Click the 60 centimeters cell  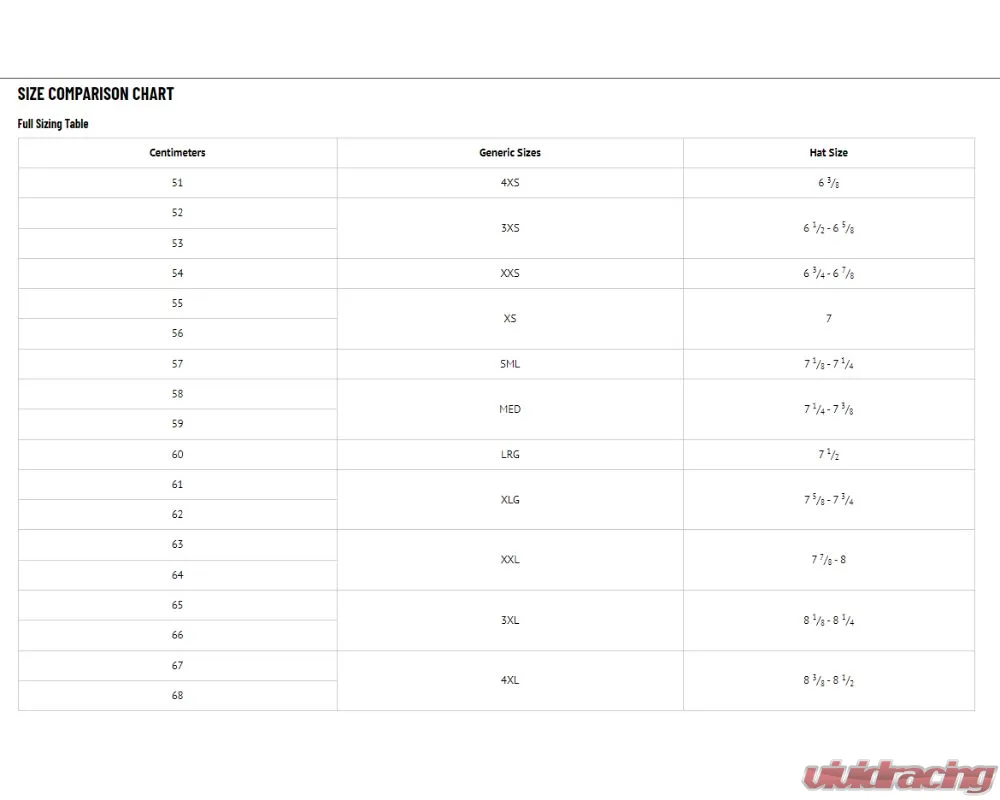pos(177,454)
